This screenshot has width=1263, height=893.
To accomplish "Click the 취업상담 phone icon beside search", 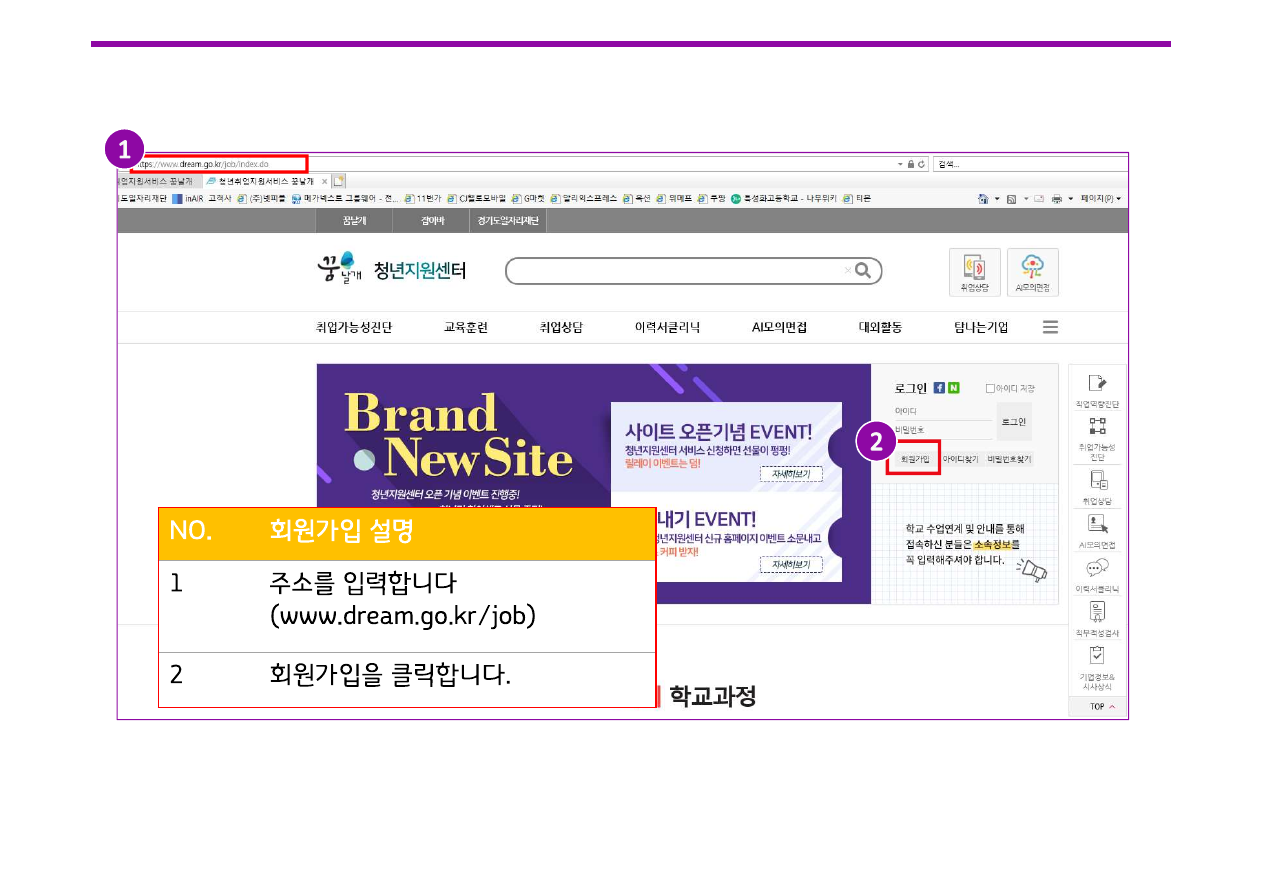I will pyautogui.click(x=973, y=271).
